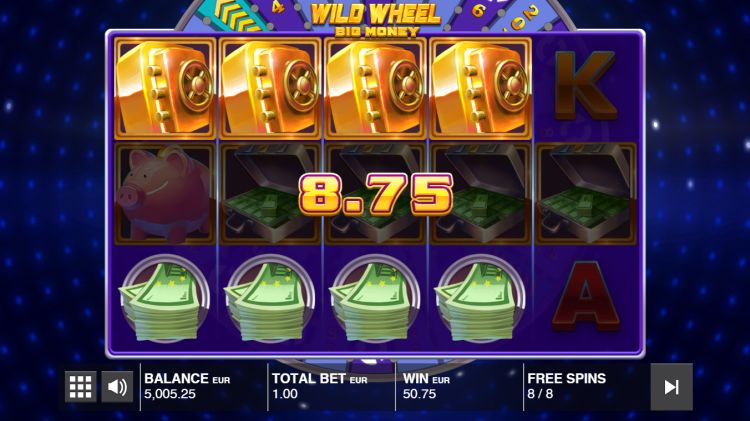Open the Total Bet EUR field

320,386
